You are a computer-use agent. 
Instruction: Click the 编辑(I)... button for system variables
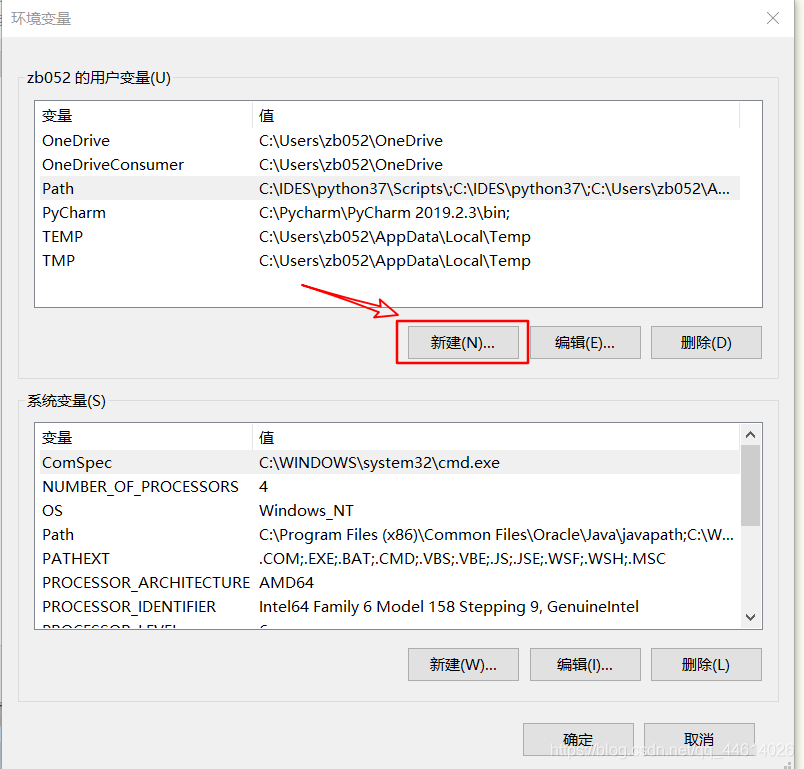(x=585, y=664)
